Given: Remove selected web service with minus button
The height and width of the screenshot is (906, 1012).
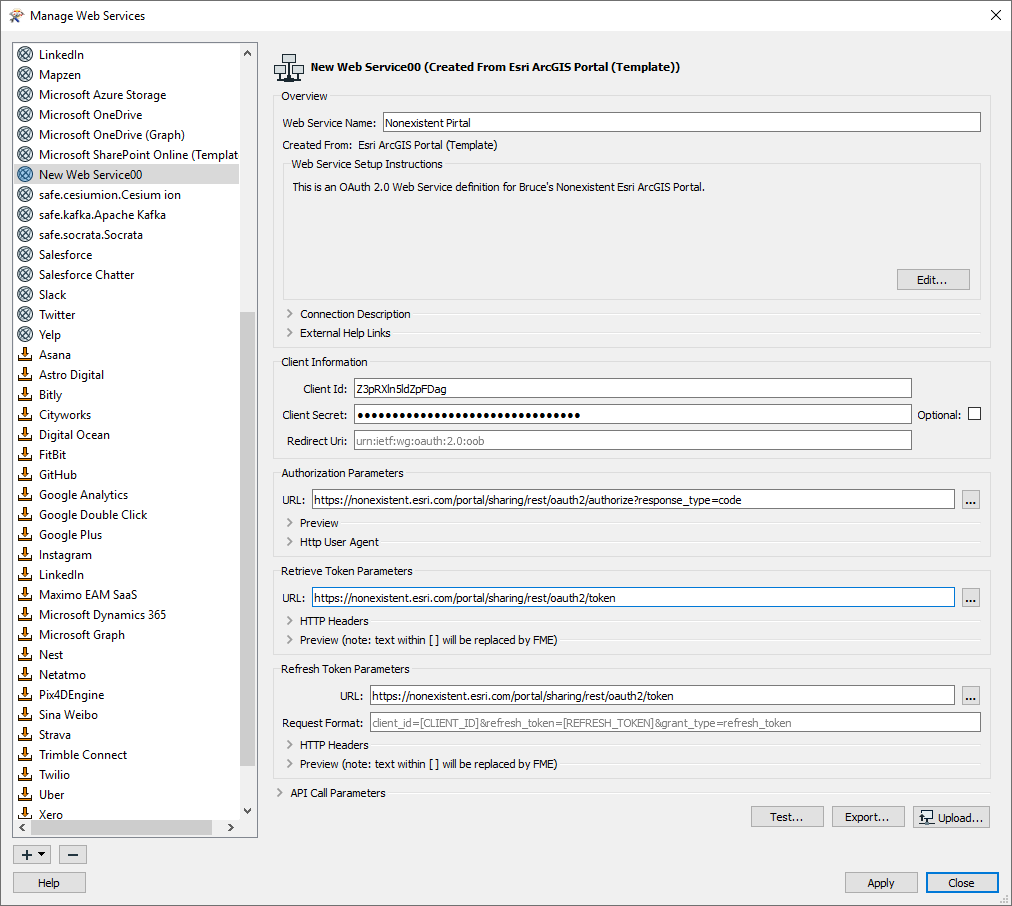Looking at the screenshot, I should 73,854.
